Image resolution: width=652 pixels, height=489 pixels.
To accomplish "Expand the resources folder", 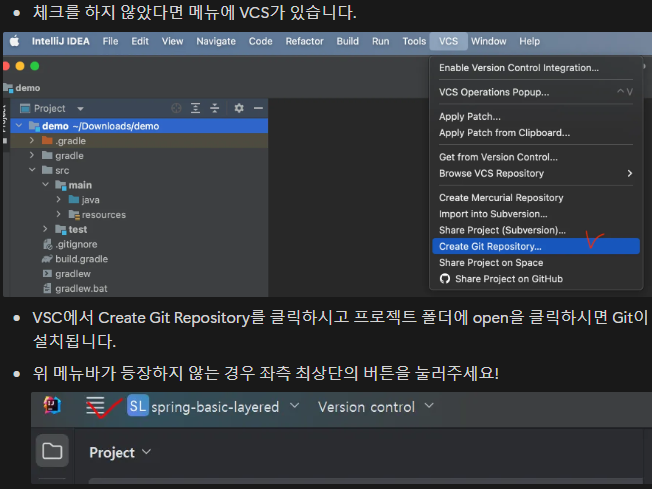I will (59, 214).
